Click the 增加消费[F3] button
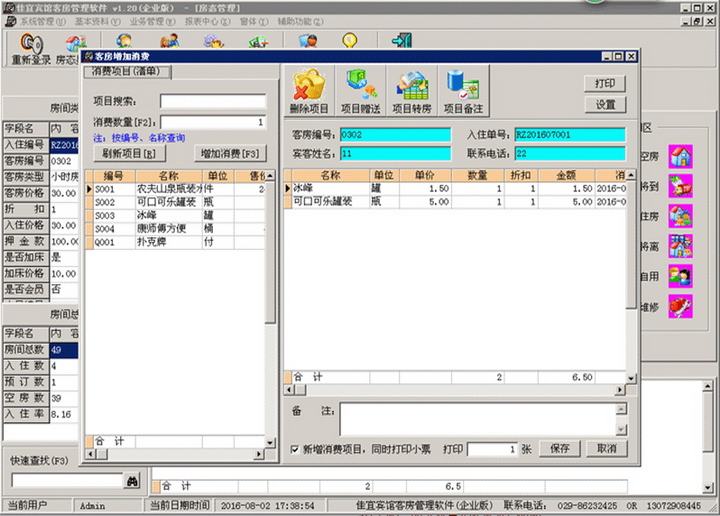 [230, 154]
